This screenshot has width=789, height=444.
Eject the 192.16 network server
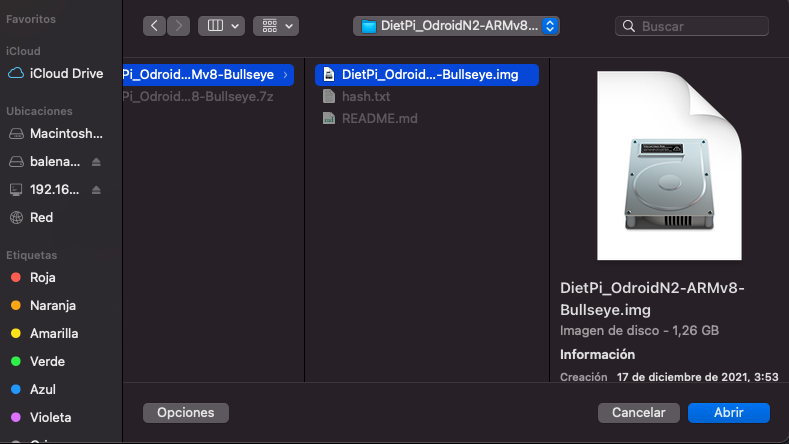97,189
